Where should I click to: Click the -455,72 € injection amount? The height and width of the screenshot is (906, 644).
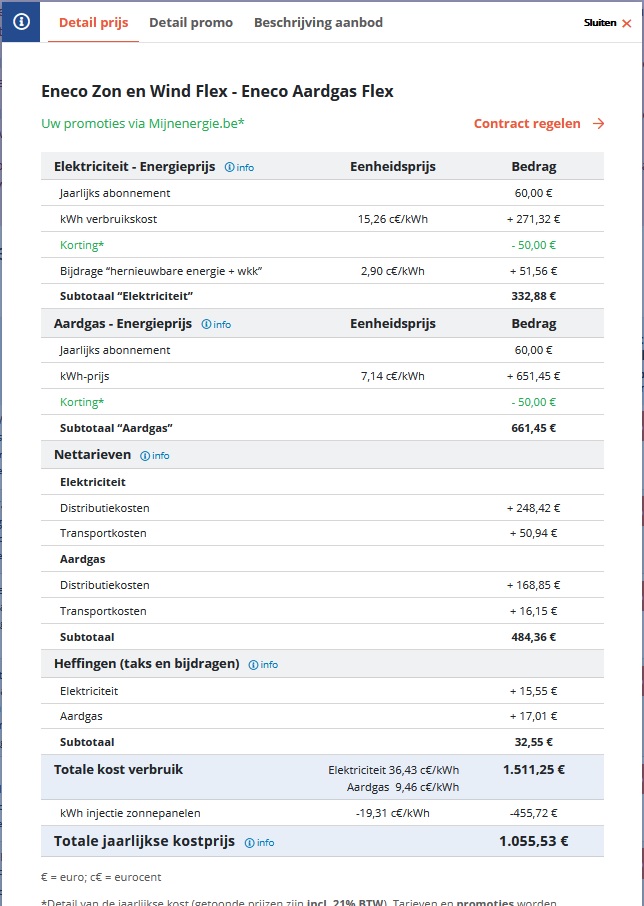(534, 814)
